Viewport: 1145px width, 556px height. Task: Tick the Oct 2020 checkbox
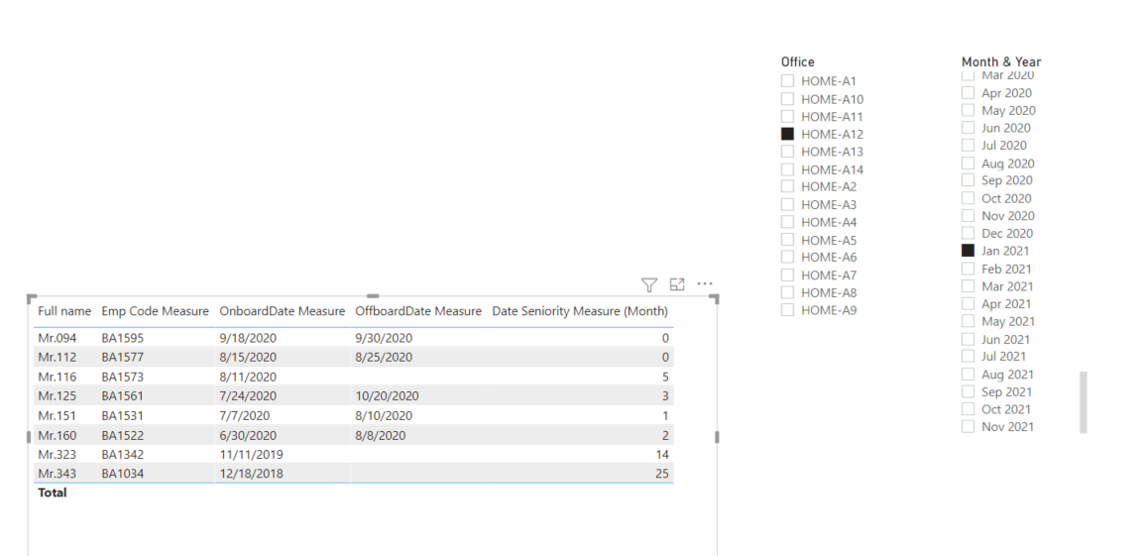click(x=968, y=197)
